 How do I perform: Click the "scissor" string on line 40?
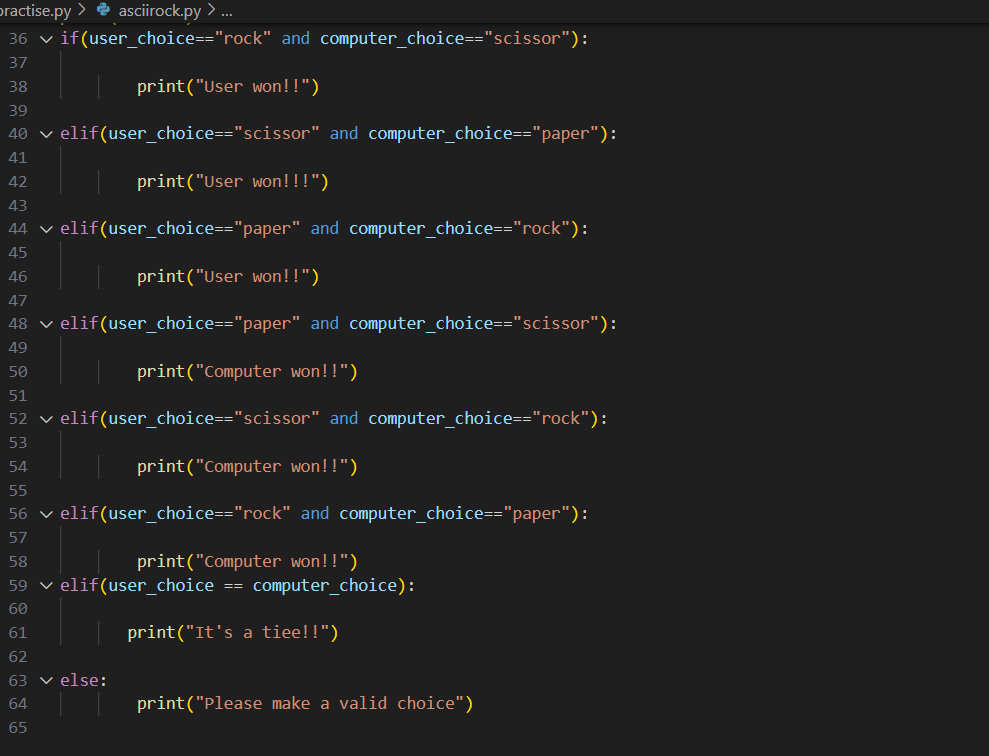[276, 134]
